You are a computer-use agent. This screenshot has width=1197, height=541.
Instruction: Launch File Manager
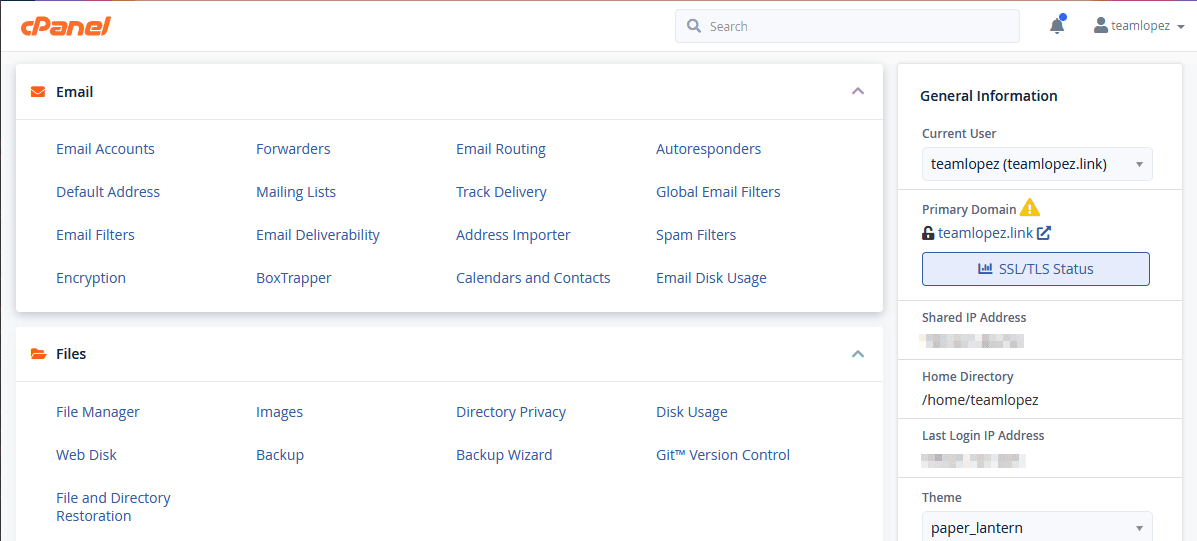(x=98, y=412)
